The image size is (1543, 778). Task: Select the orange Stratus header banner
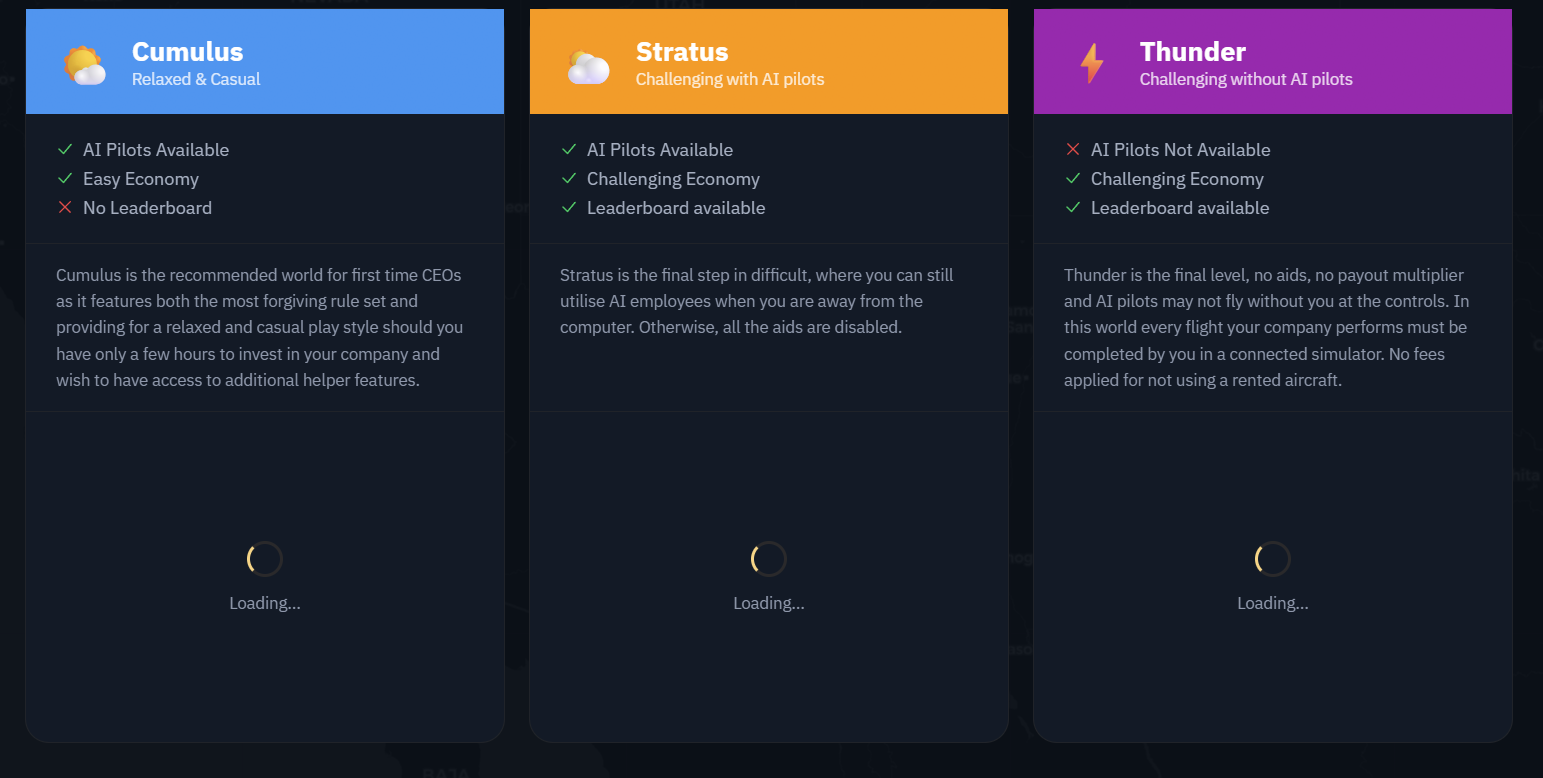769,62
